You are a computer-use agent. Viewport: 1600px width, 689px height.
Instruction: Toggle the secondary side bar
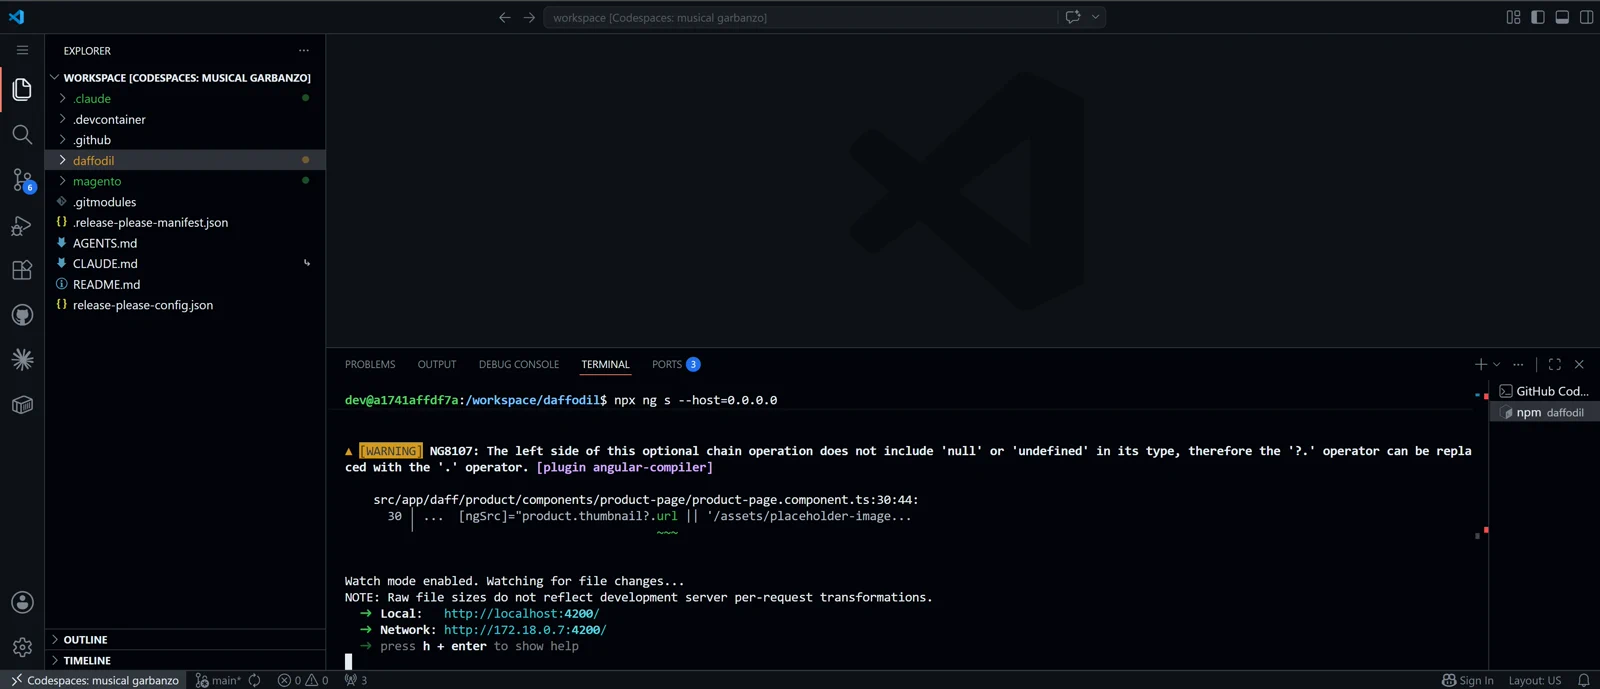pyautogui.click(x=1586, y=17)
